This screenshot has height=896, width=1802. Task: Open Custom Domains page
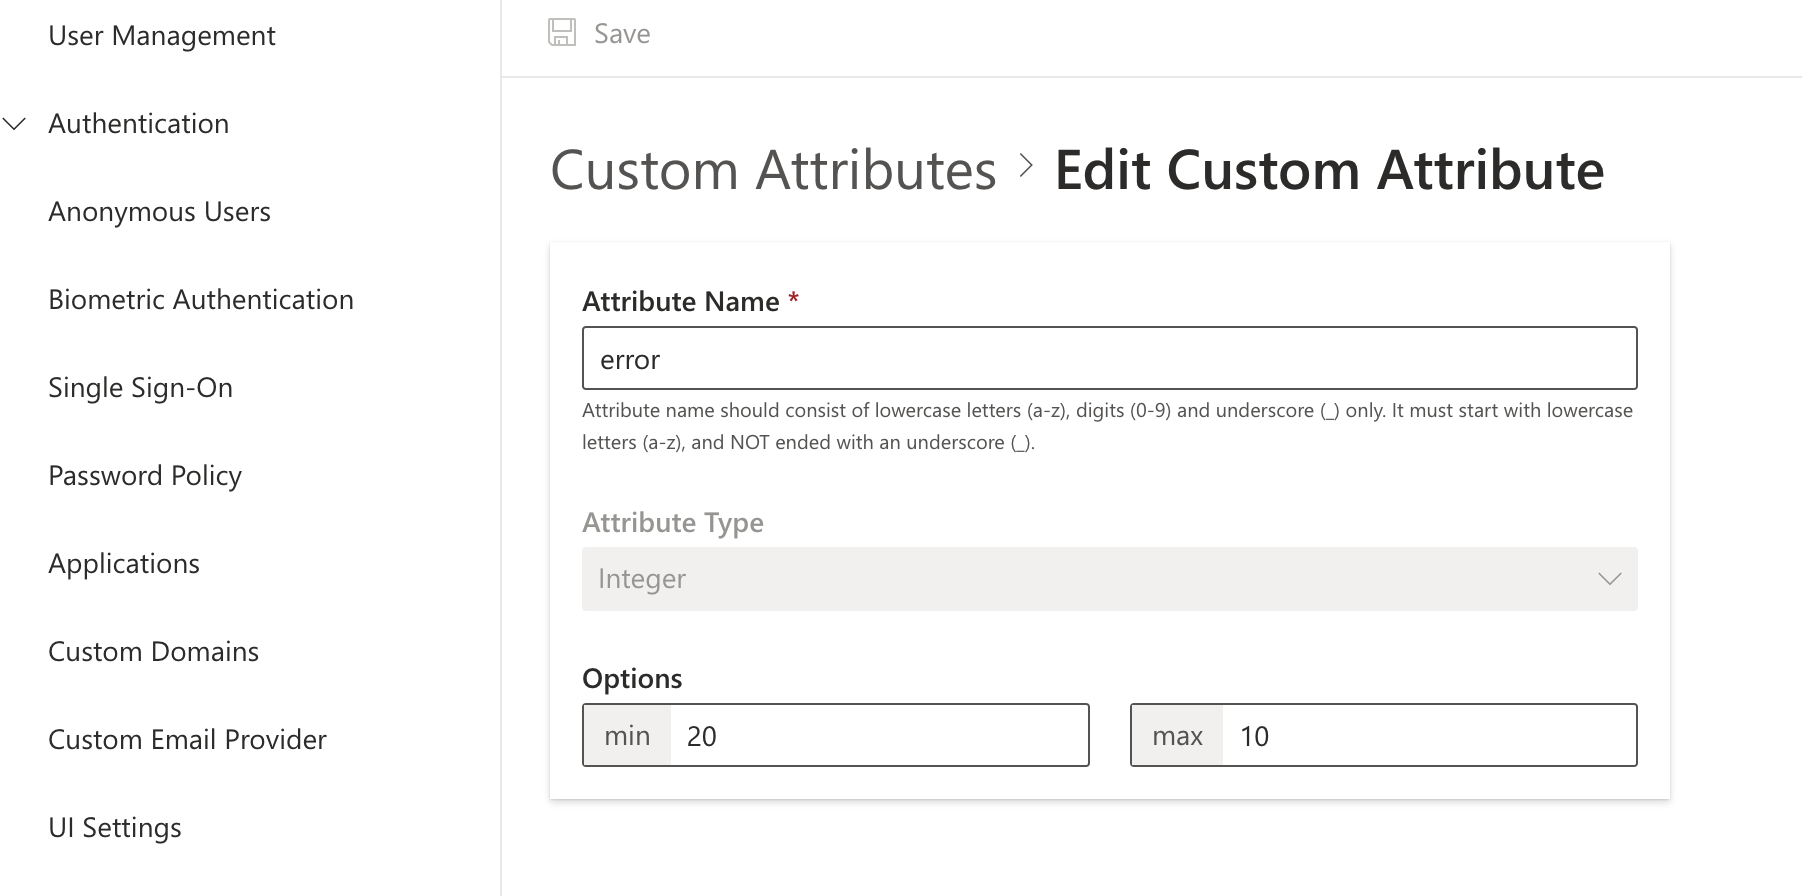154,652
